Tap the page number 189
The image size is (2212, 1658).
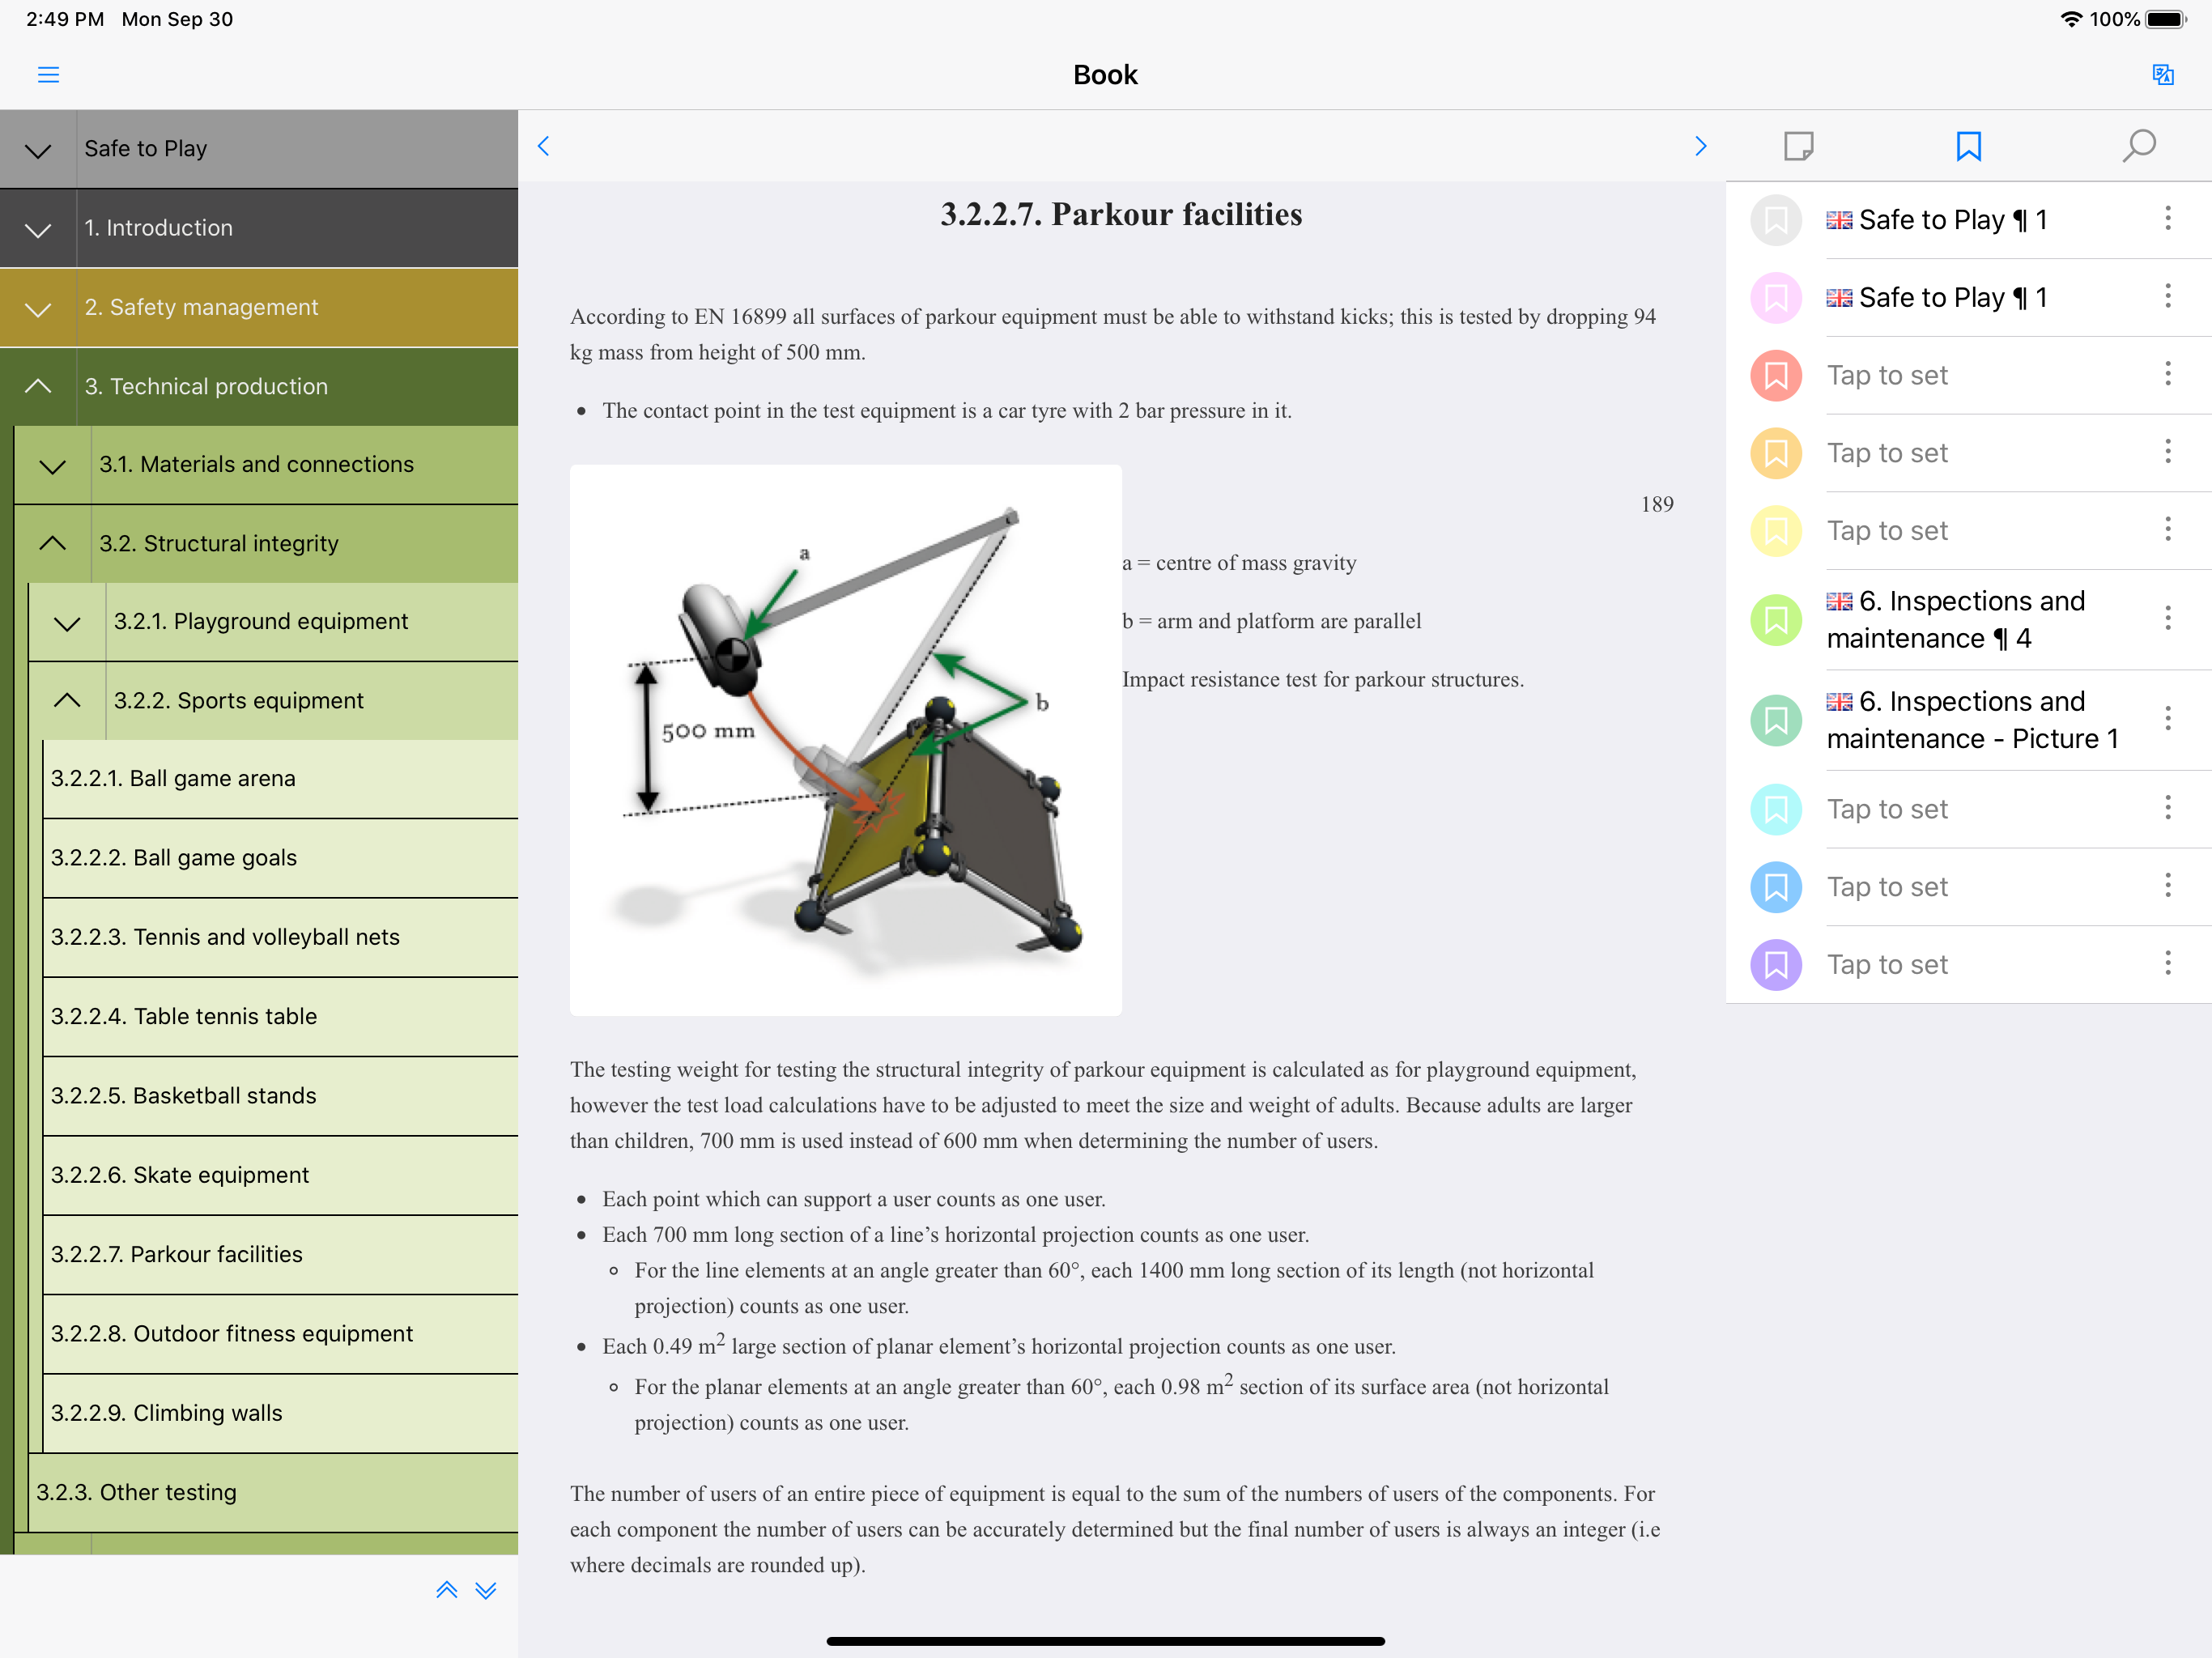pos(1657,505)
